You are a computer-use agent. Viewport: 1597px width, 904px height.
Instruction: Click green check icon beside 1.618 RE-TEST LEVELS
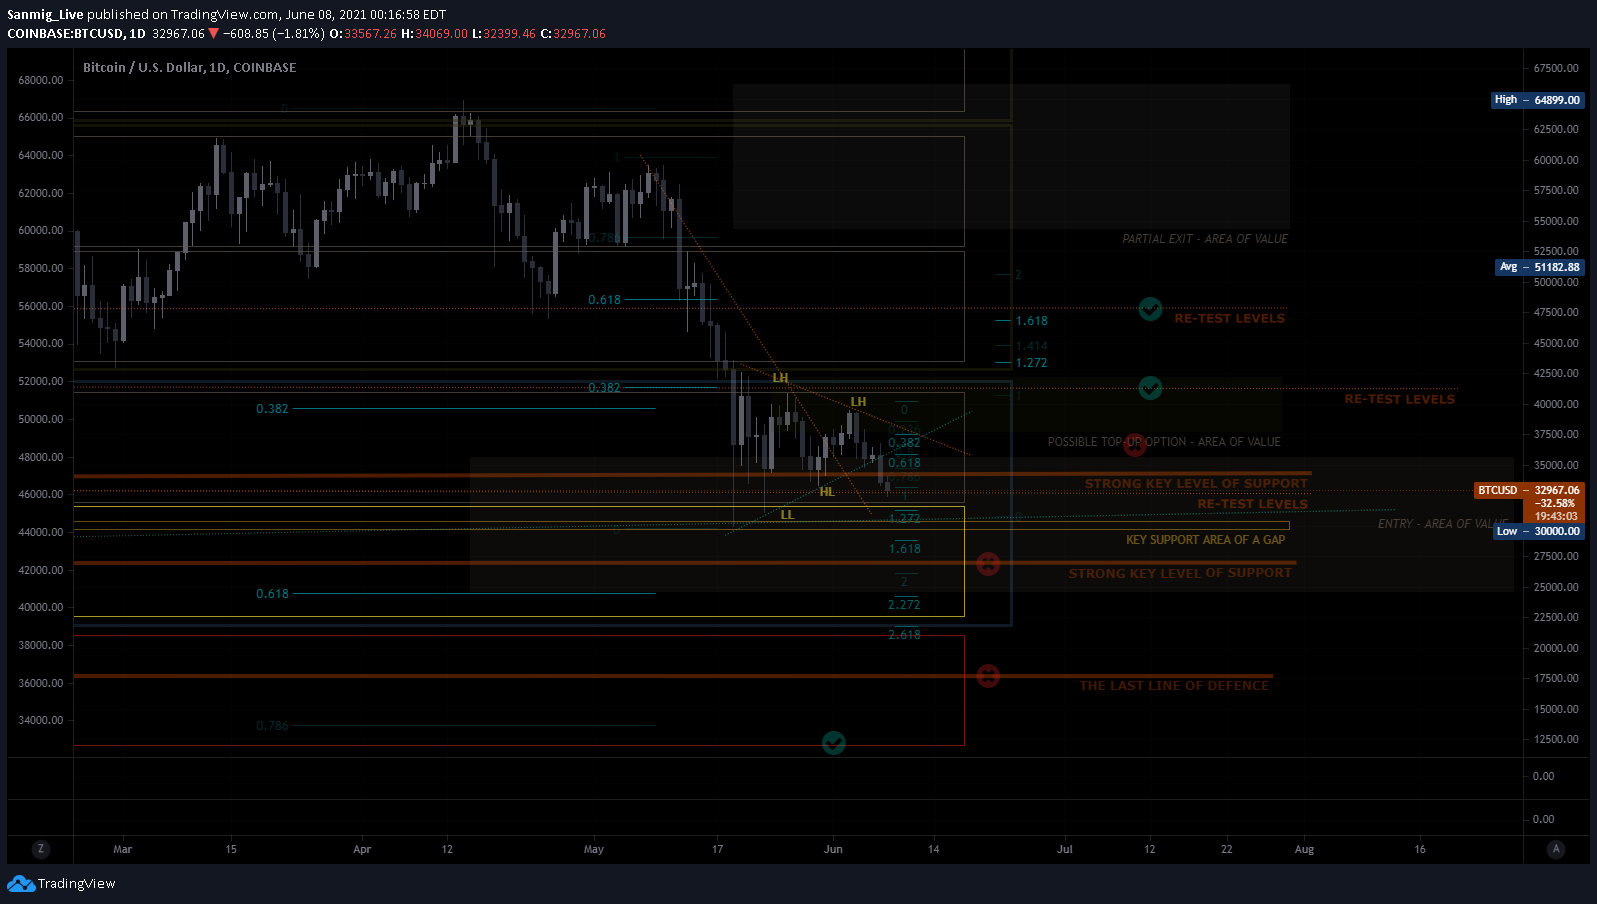coord(1150,309)
